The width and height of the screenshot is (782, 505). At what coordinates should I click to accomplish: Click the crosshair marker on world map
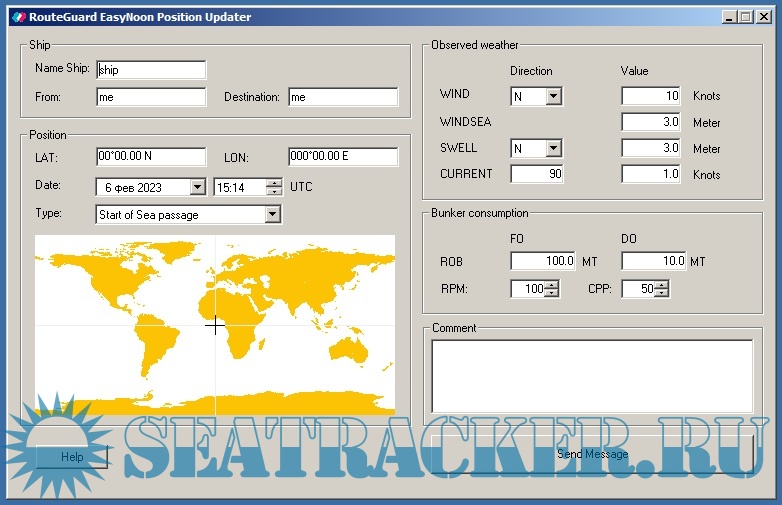(x=215, y=325)
